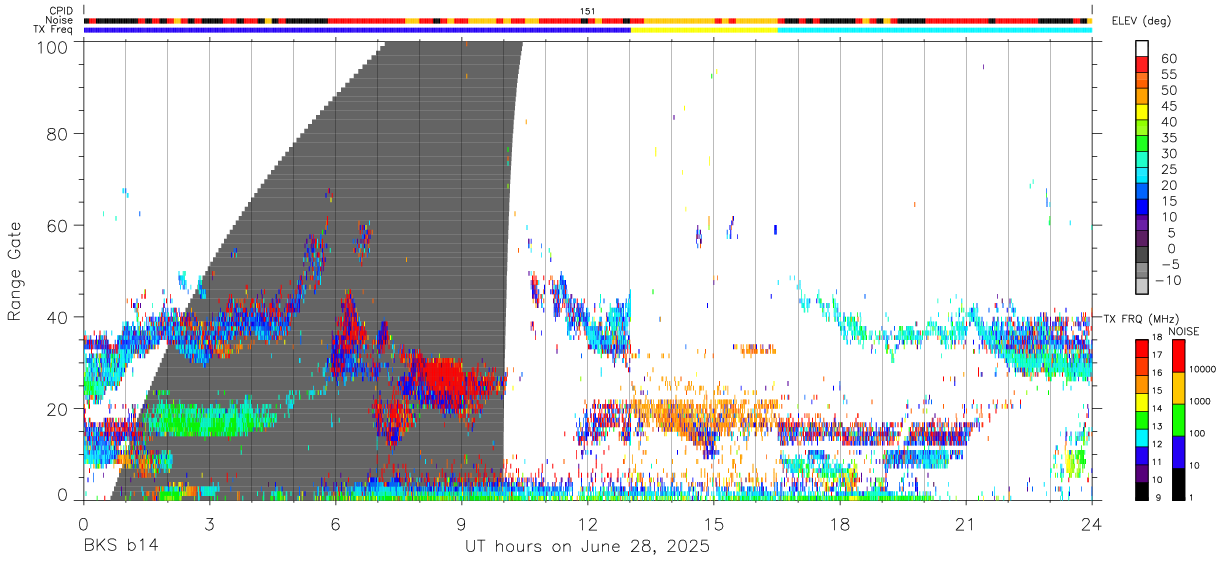The width and height of the screenshot is (1228, 567).
Task: Click the '6' UT hour tick label
Action: (336, 524)
